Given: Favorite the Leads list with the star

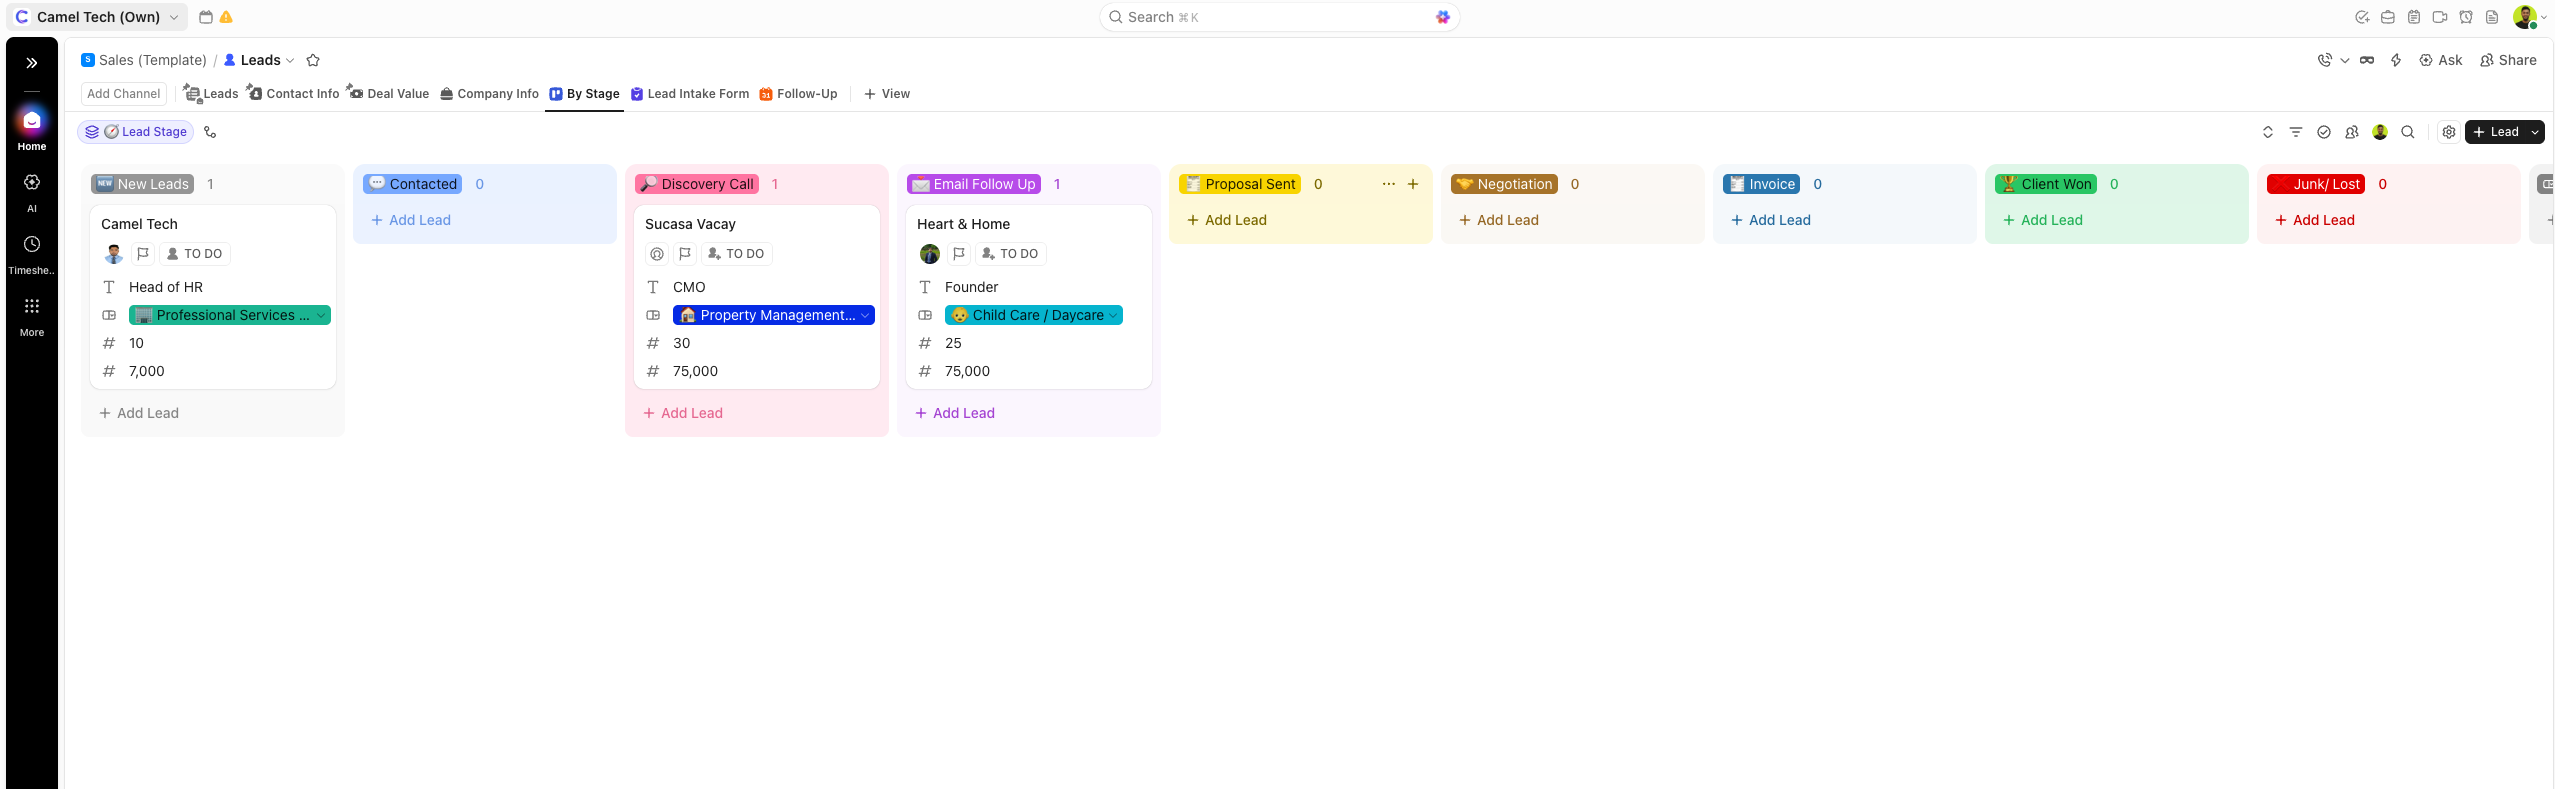Looking at the screenshot, I should coord(313,60).
